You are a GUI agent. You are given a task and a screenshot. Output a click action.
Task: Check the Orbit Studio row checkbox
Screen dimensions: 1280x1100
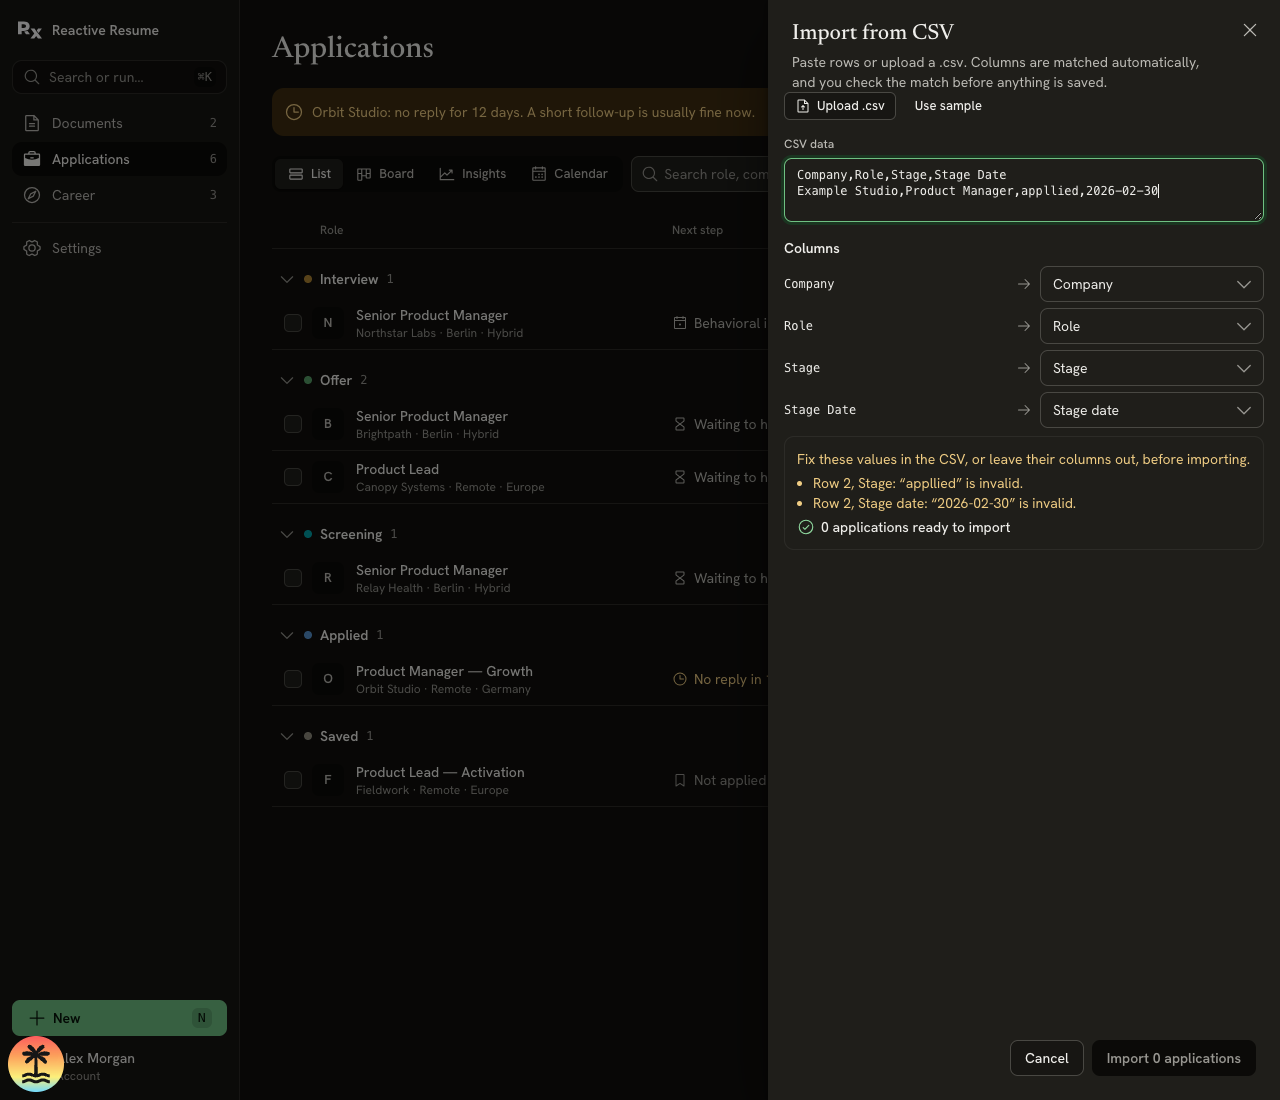(x=293, y=679)
